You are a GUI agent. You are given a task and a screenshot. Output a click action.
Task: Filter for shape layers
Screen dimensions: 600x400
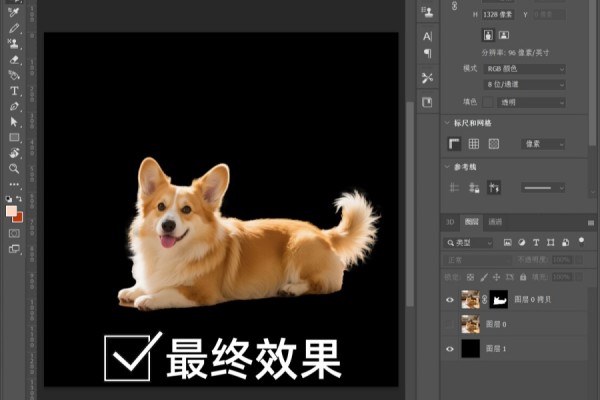[551, 243]
